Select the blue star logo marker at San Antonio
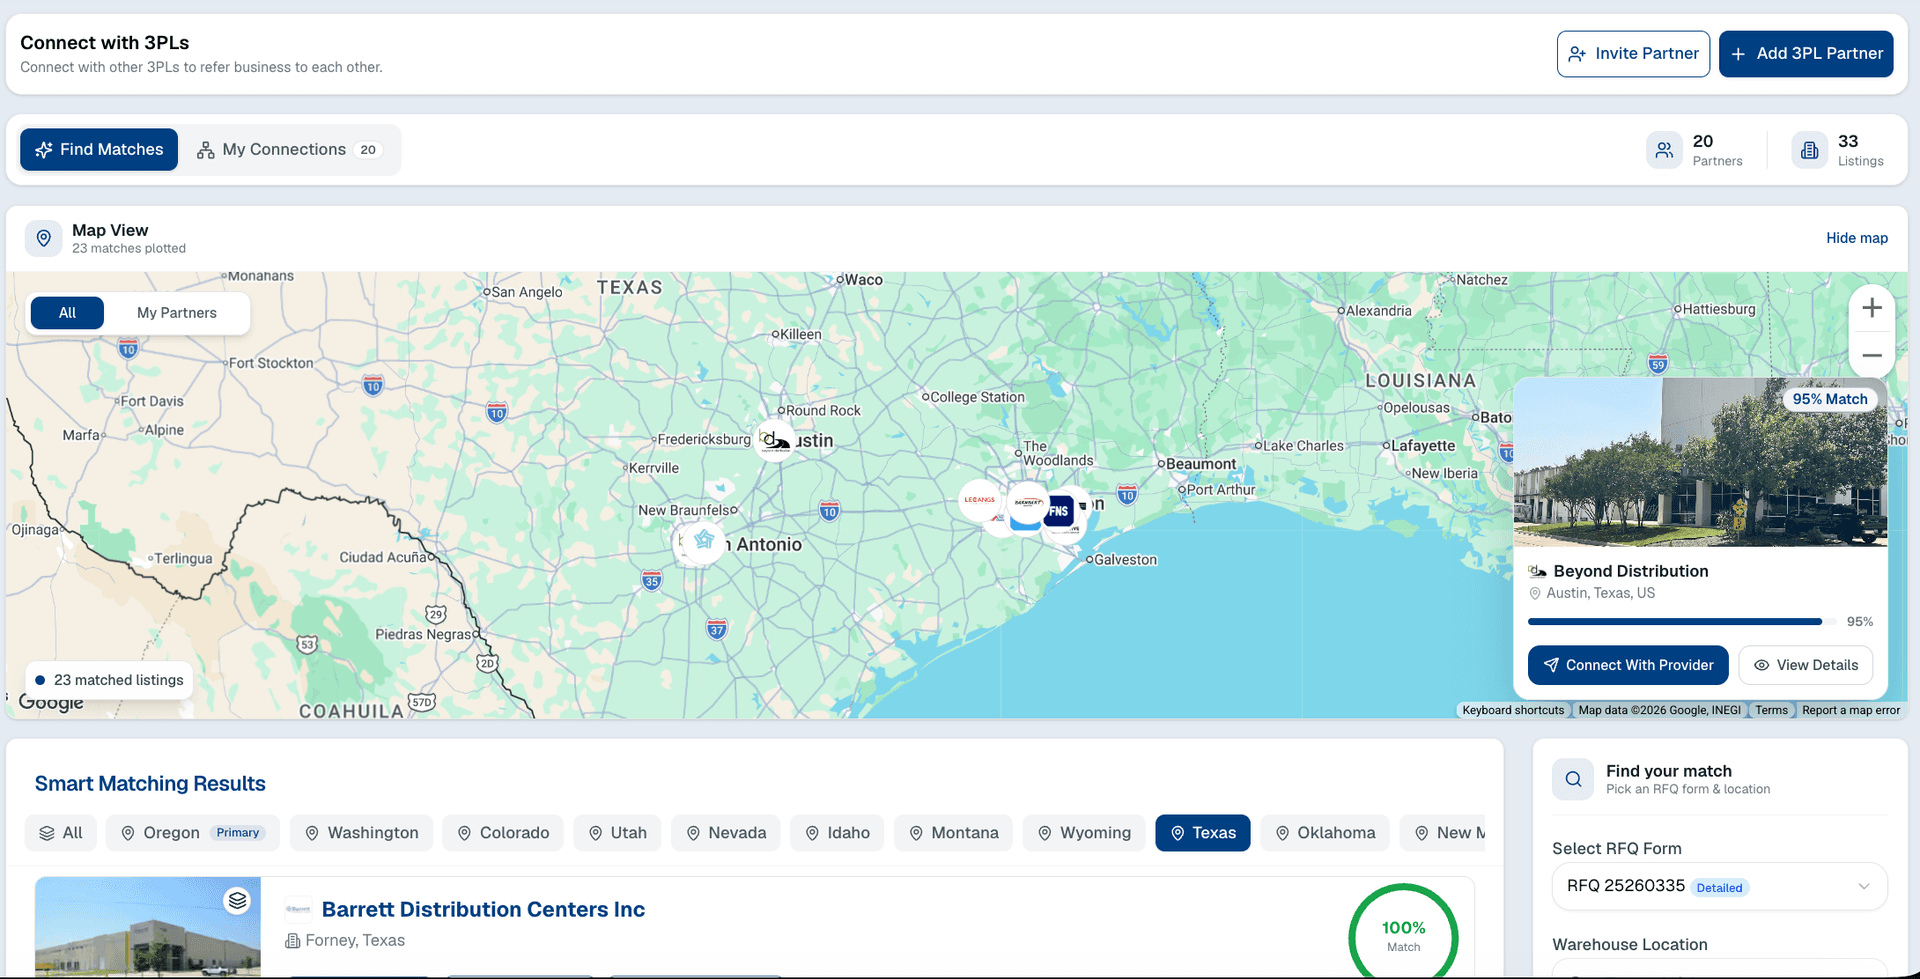The width and height of the screenshot is (1920, 979). pyautogui.click(x=704, y=540)
